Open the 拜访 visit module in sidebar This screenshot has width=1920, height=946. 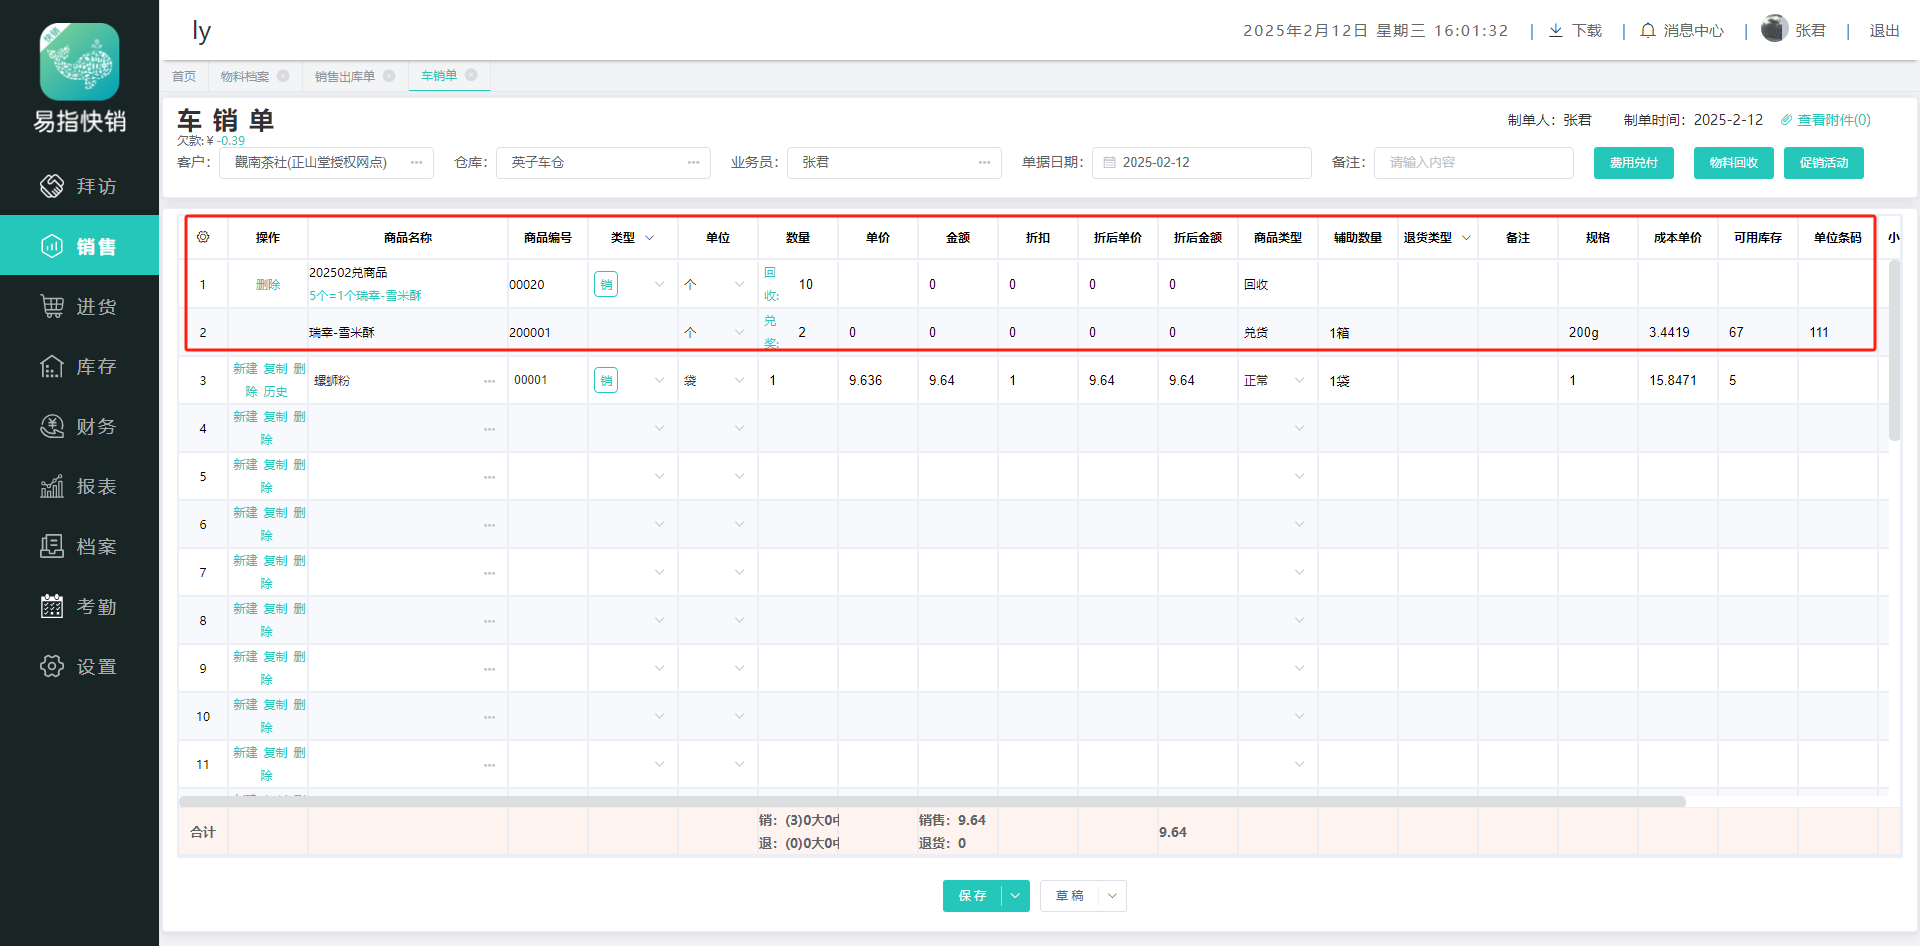point(79,186)
